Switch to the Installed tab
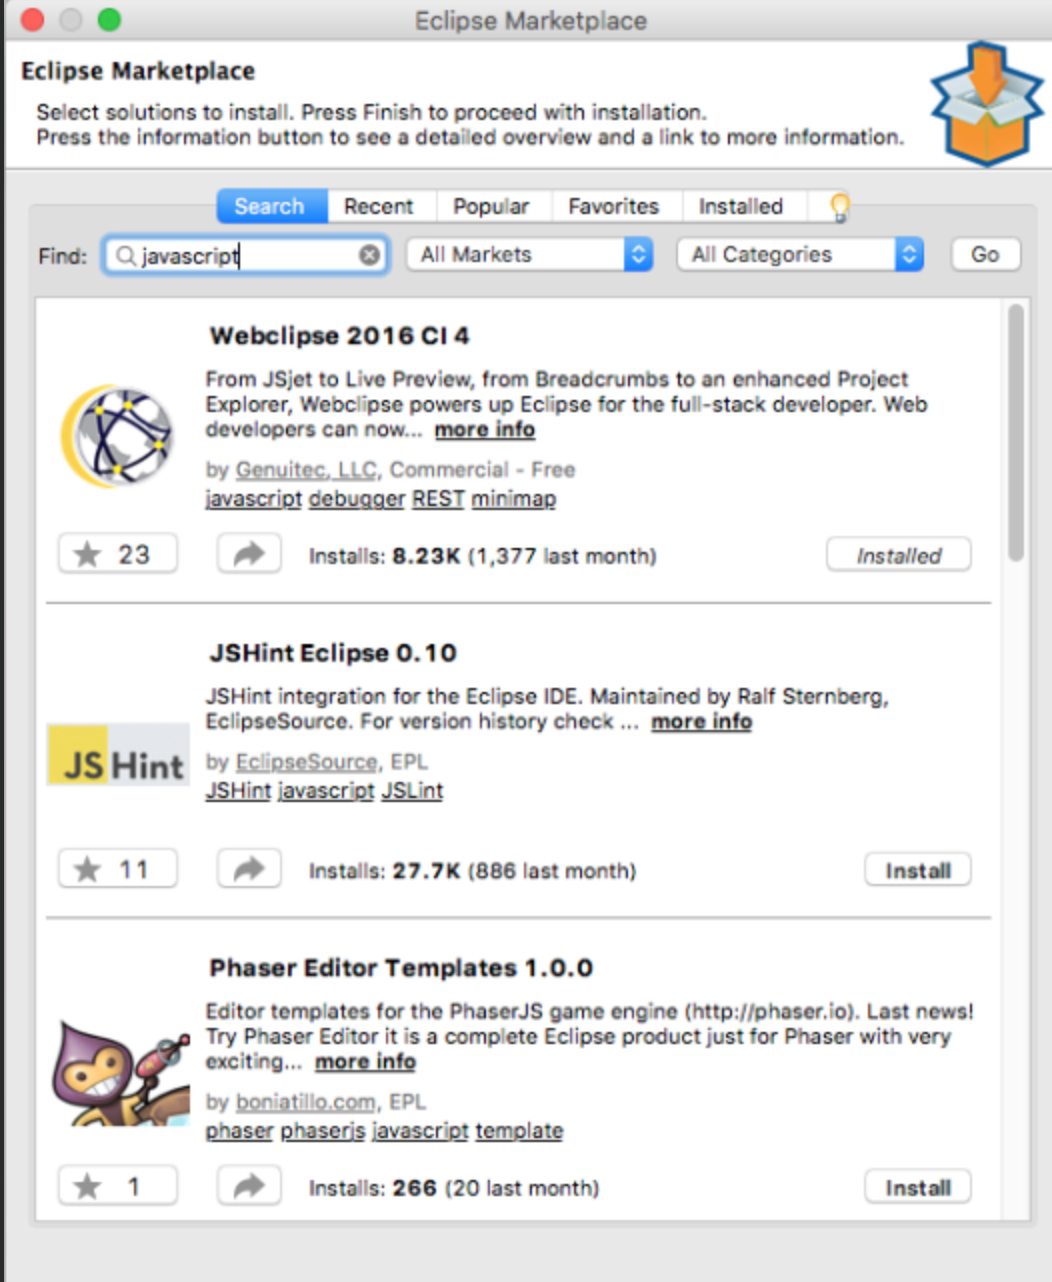This screenshot has width=1052, height=1282. pos(741,207)
